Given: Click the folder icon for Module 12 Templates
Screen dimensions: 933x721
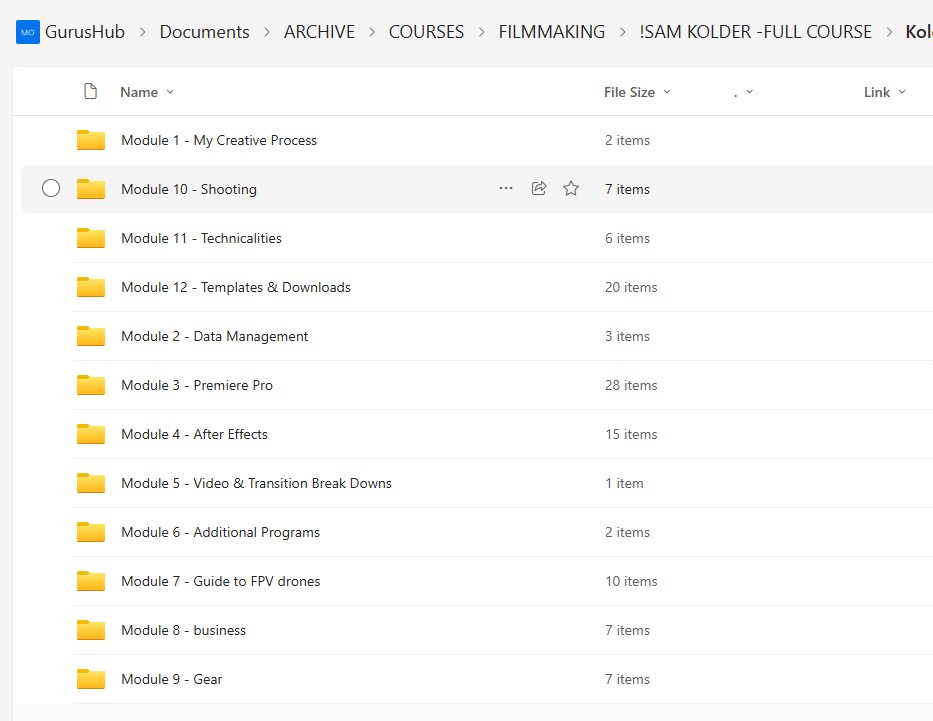Looking at the screenshot, I should tap(91, 287).
